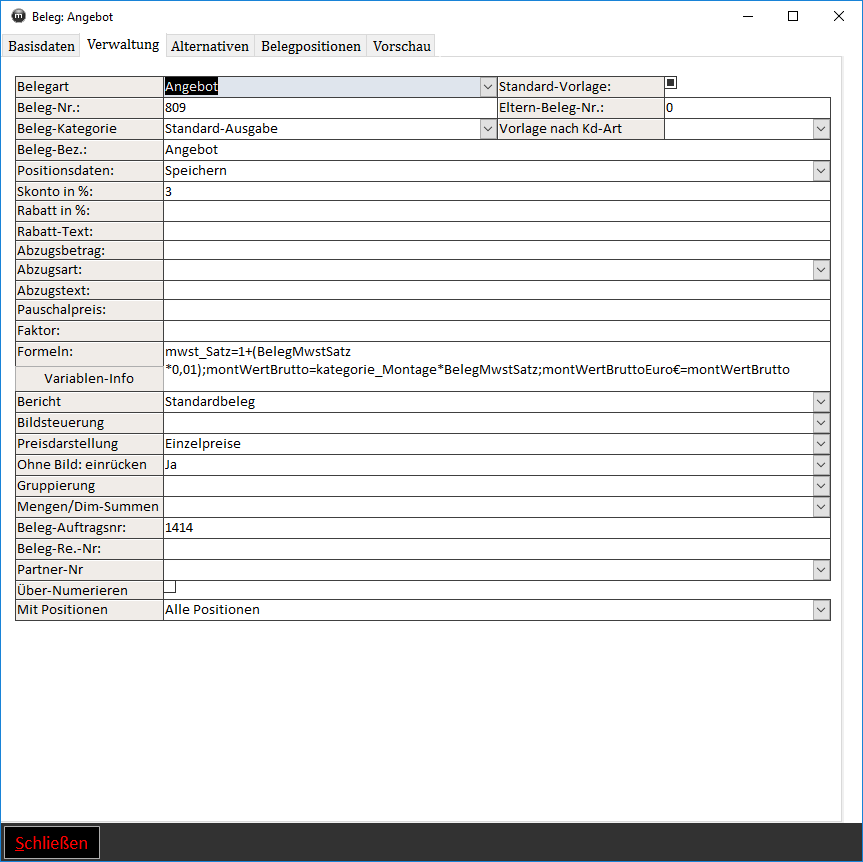This screenshot has width=863, height=862.
Task: Open the Bericht dropdown list
Action: (x=821, y=402)
